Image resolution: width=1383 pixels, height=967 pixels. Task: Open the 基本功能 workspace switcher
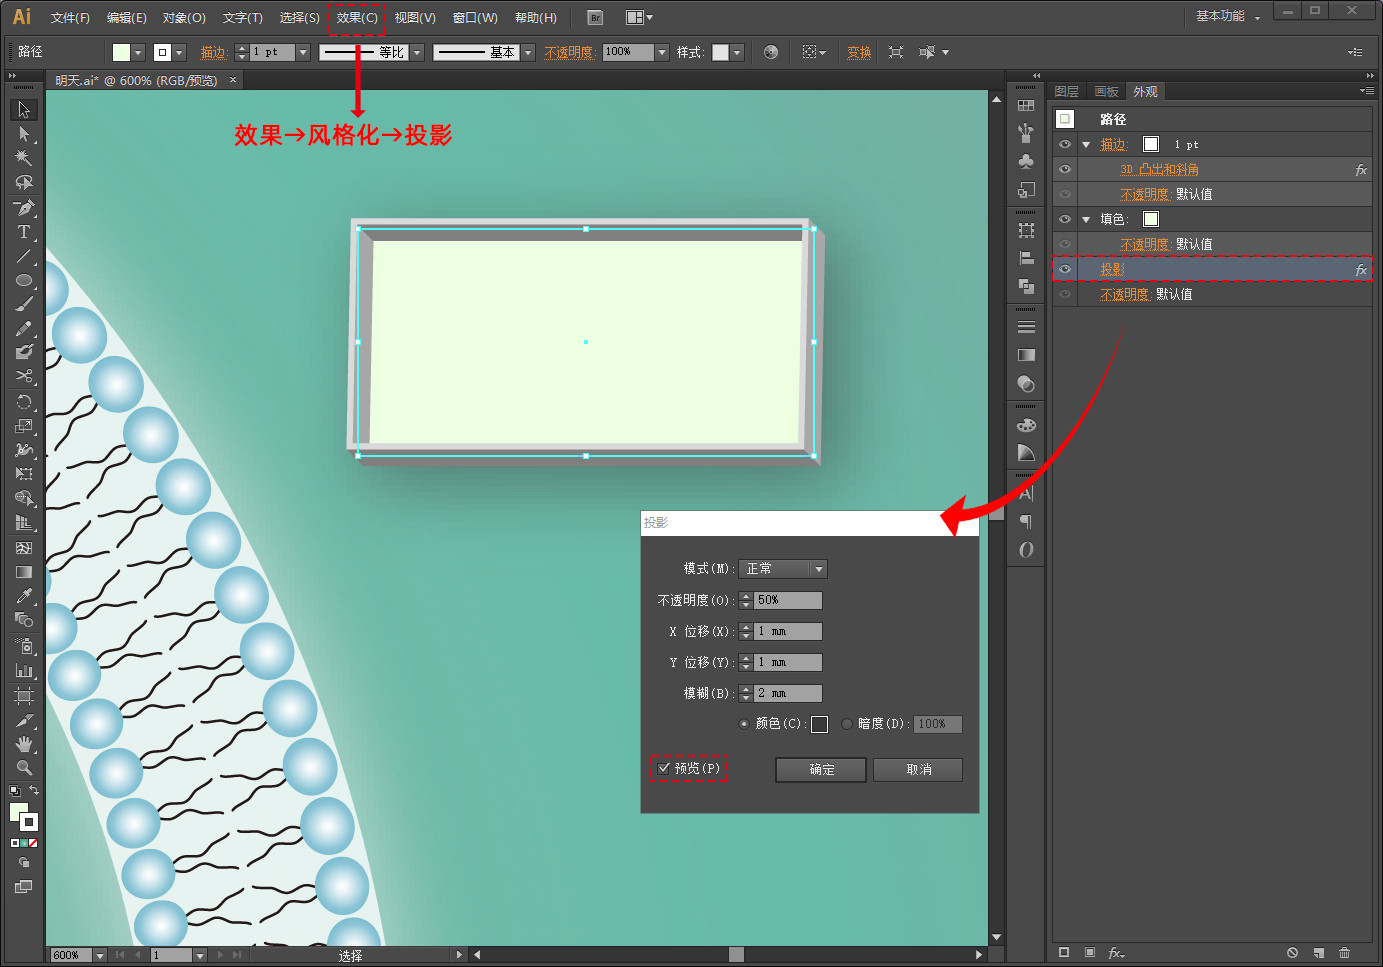pyautogui.click(x=1228, y=16)
